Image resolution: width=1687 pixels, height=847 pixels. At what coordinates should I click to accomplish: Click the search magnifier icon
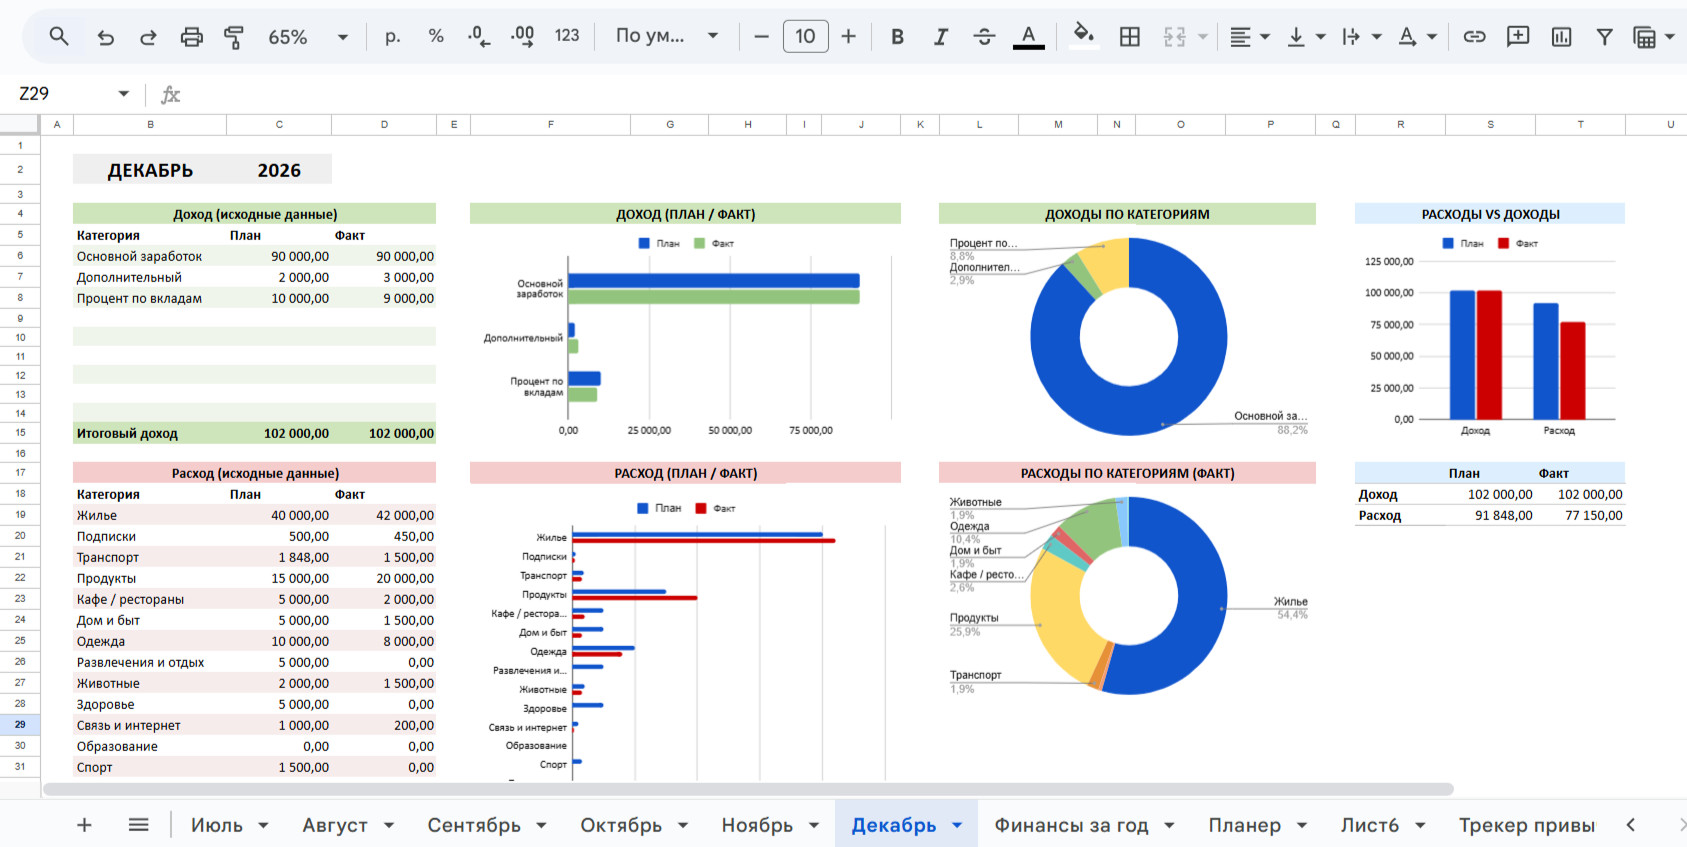59,37
